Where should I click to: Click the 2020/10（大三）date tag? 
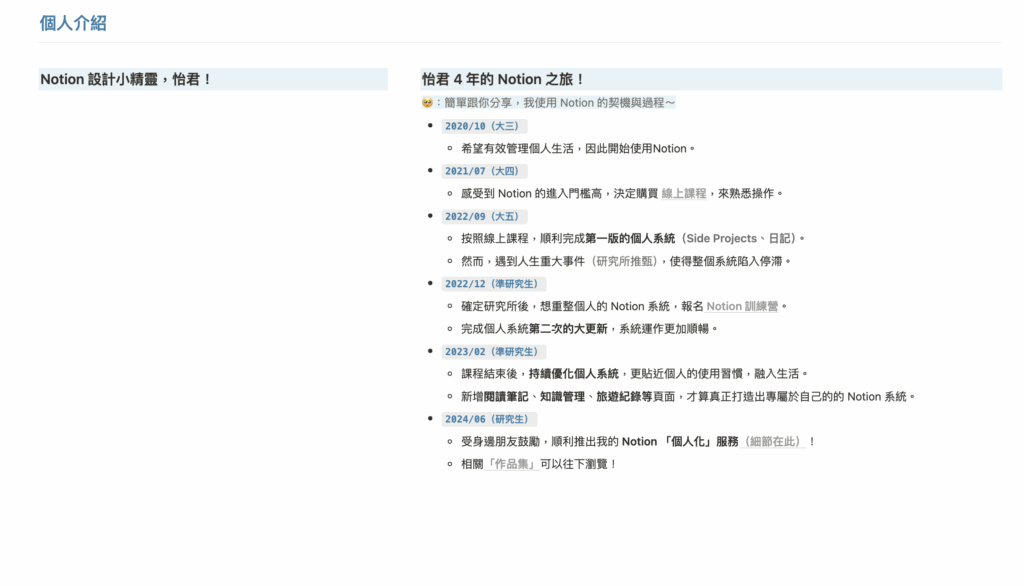pyautogui.click(x=482, y=126)
